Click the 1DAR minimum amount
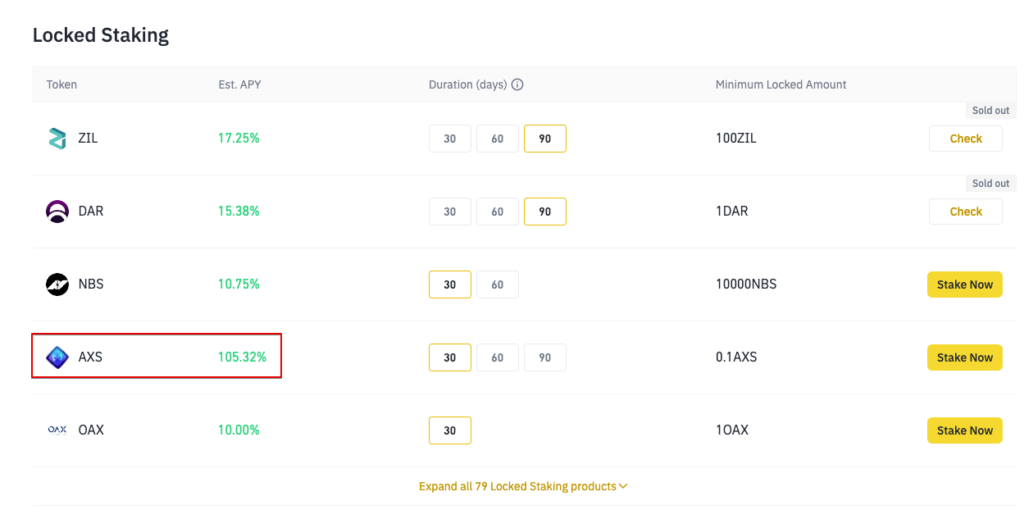Screen dimensions: 1024x519 coord(732,212)
